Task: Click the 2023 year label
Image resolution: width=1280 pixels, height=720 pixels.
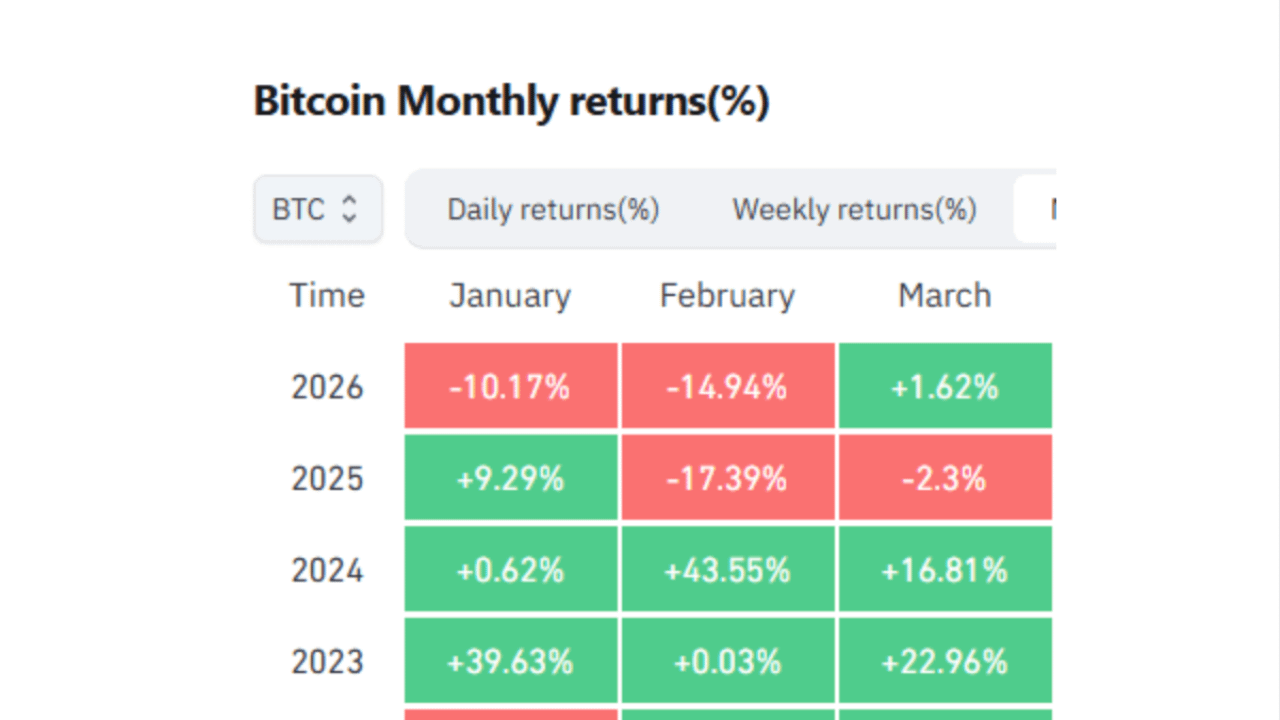Action: [x=327, y=660]
